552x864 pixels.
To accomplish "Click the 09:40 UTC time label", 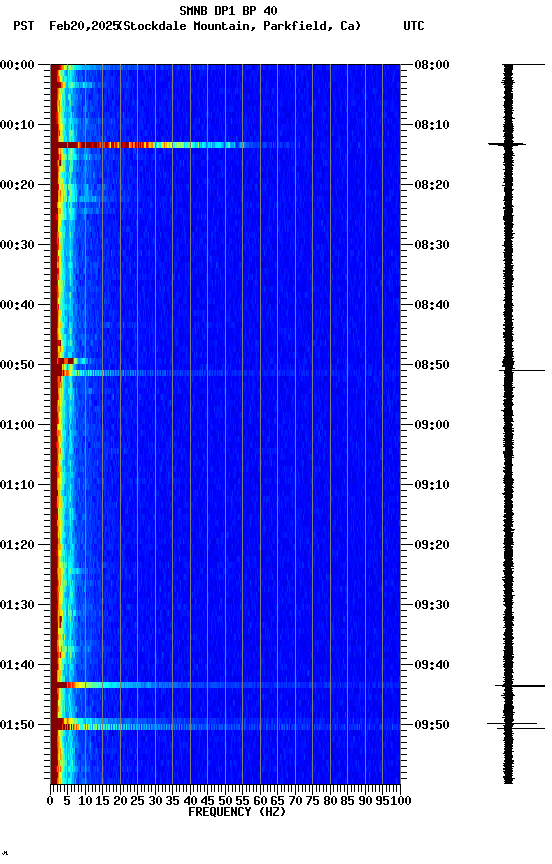I will pos(432,666).
